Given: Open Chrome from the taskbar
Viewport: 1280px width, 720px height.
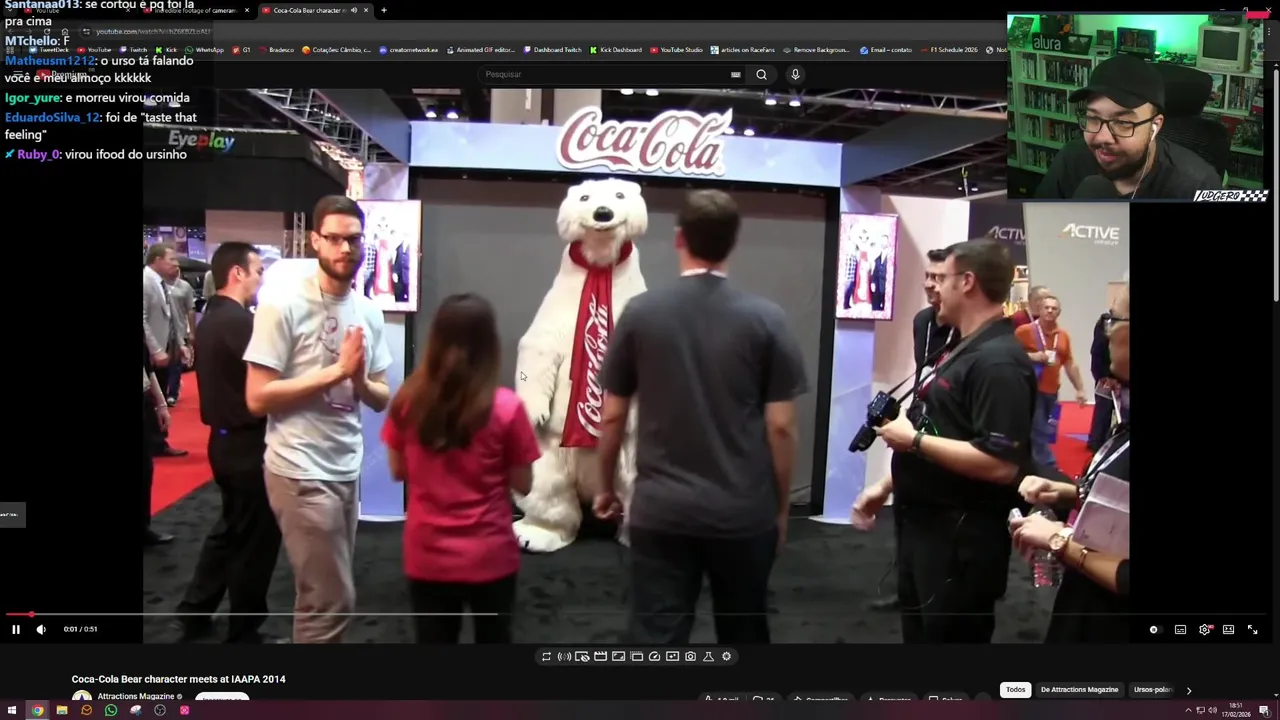Looking at the screenshot, I should click(x=37, y=710).
